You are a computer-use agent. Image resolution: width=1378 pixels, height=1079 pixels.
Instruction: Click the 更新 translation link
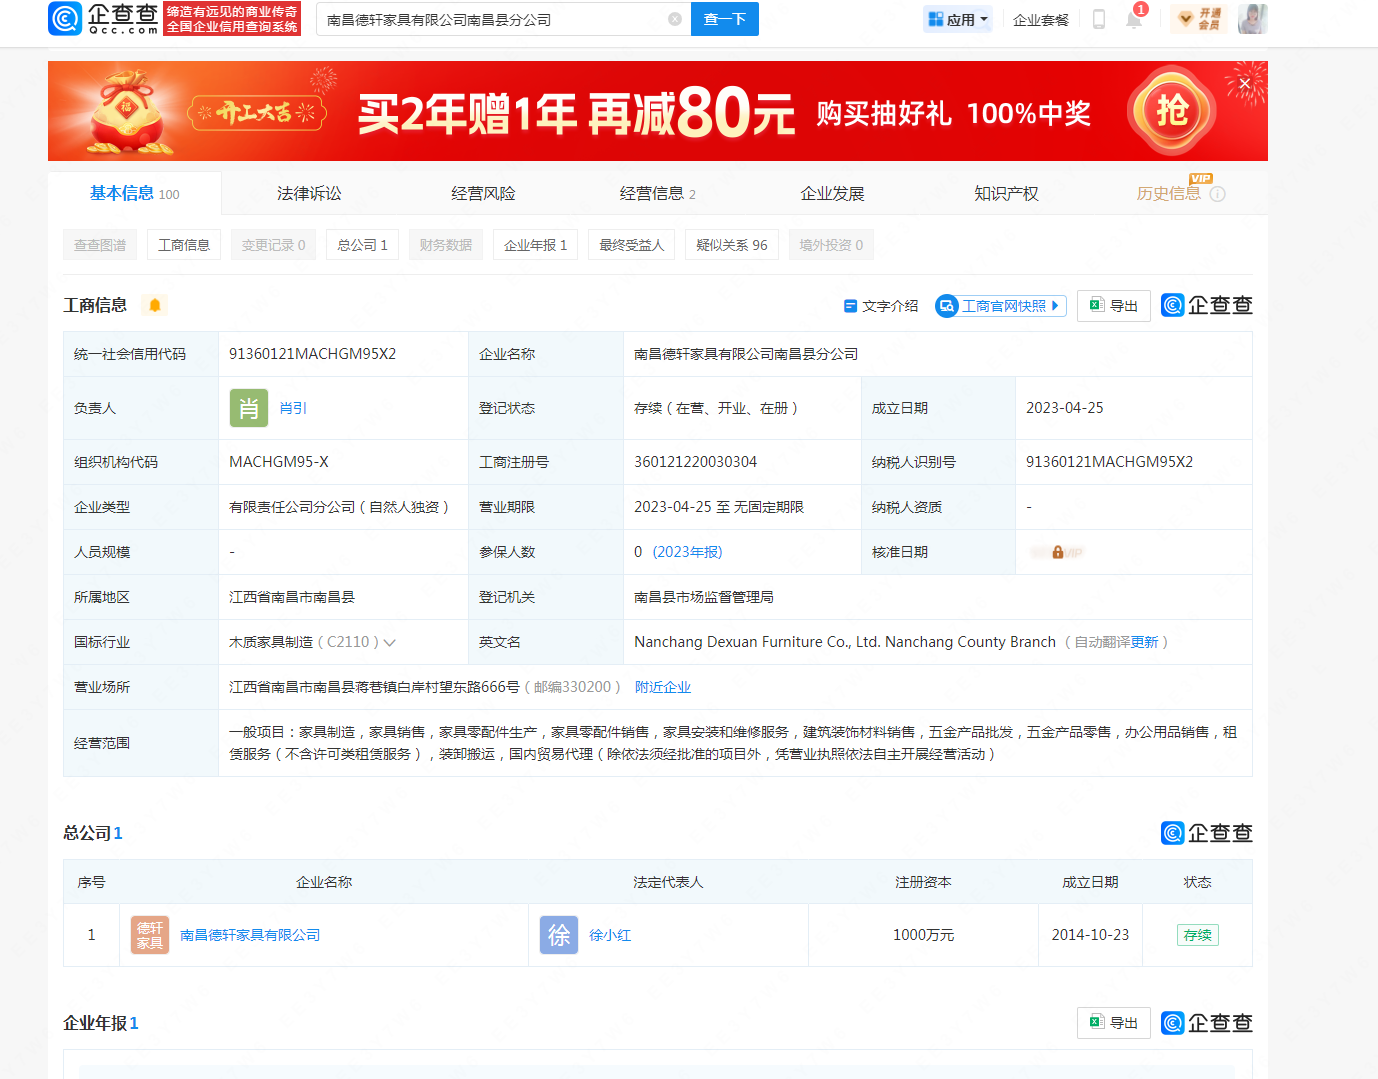pyautogui.click(x=1144, y=642)
